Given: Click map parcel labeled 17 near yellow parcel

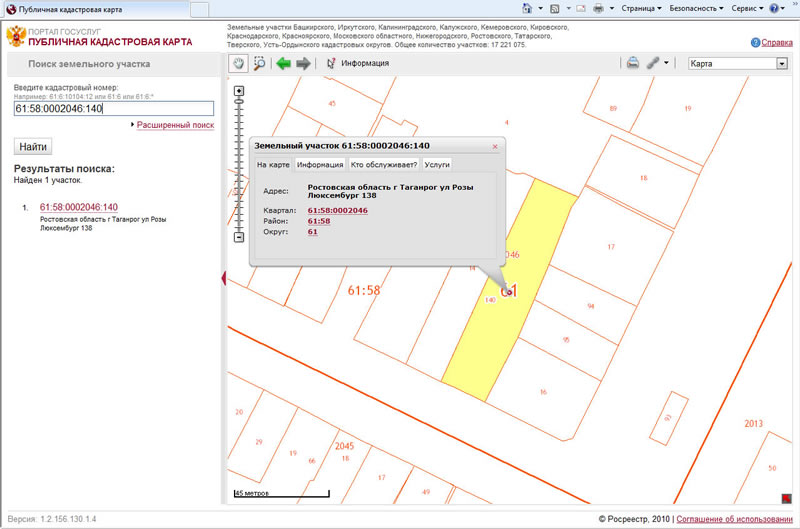Looking at the screenshot, I should pyautogui.click(x=611, y=247).
